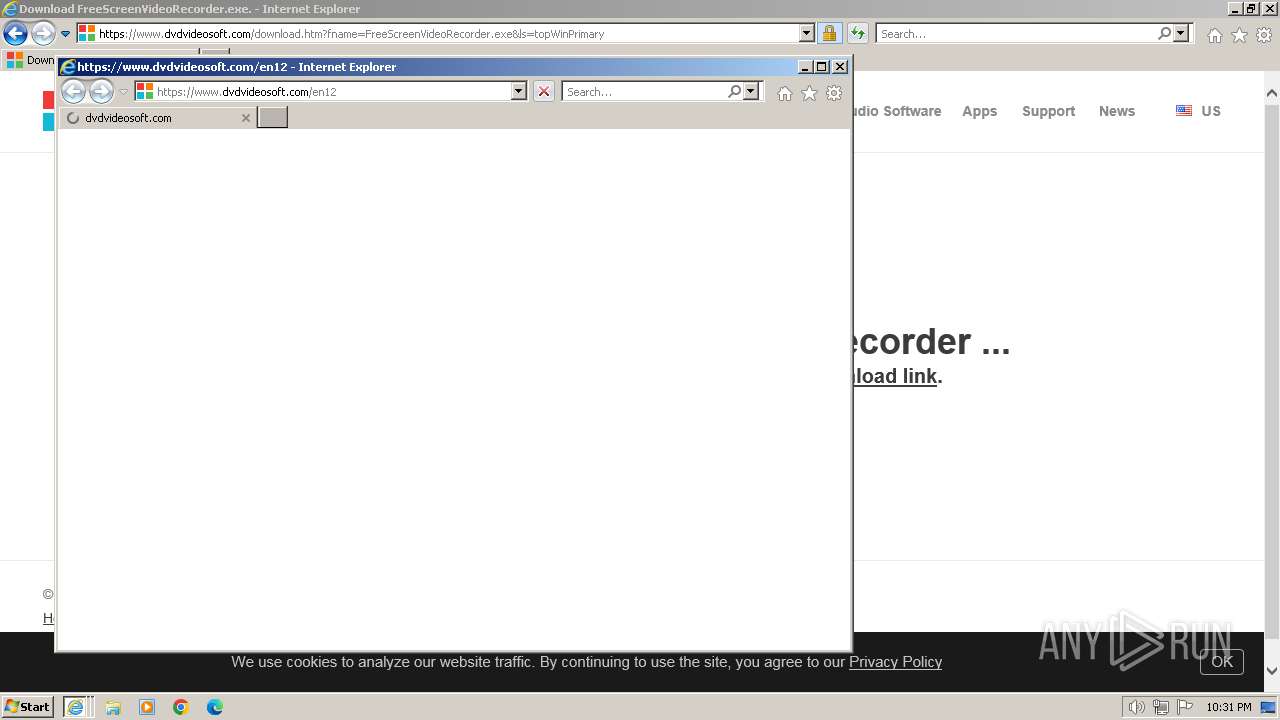Open media player from taskbar

click(x=147, y=707)
